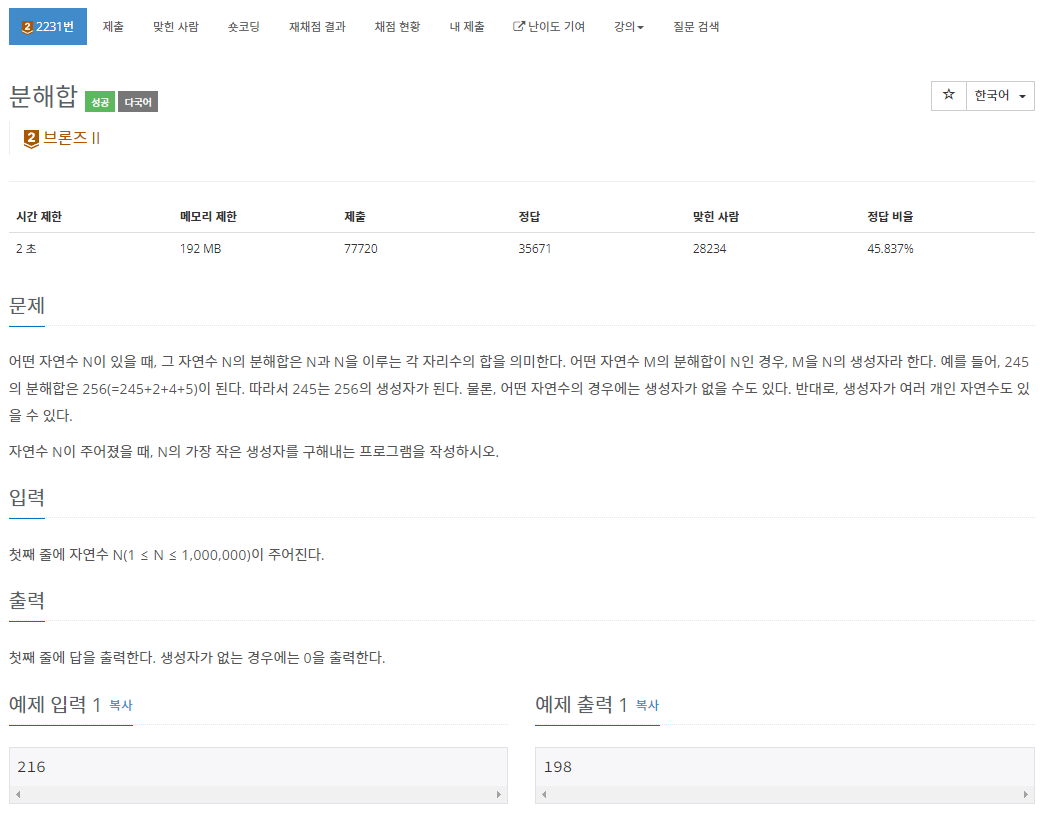1047x817 pixels.
Task: Open the 난이도 기여 external link
Action: click(549, 27)
